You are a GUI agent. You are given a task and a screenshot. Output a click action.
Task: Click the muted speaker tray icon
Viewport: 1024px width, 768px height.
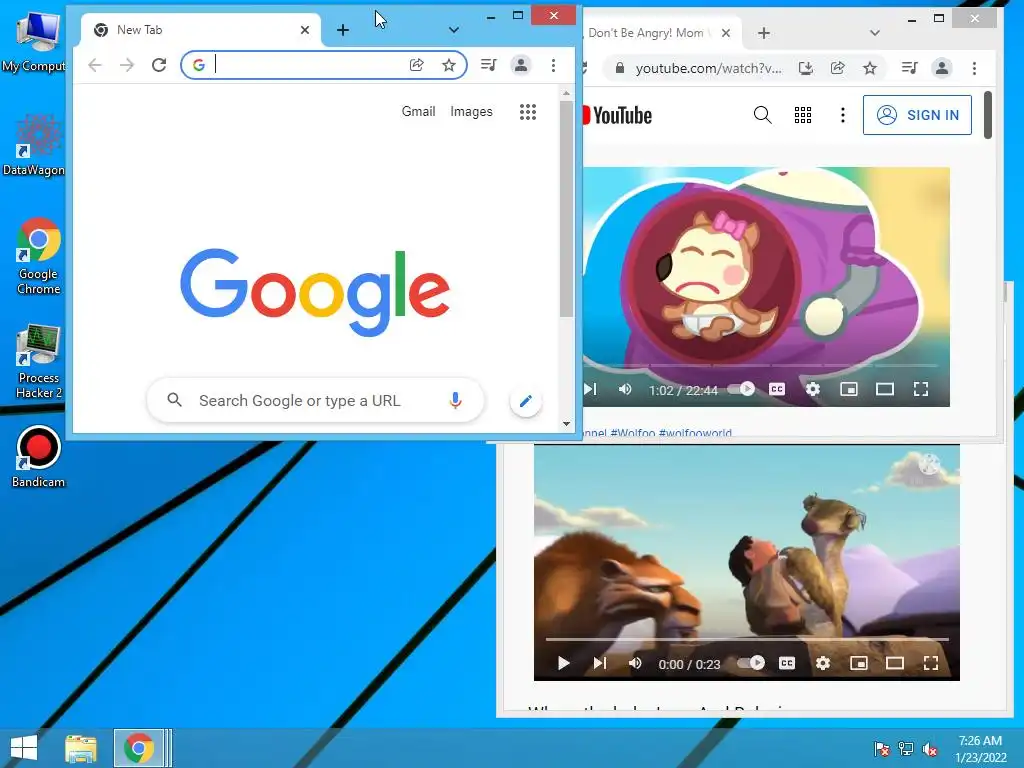point(929,749)
